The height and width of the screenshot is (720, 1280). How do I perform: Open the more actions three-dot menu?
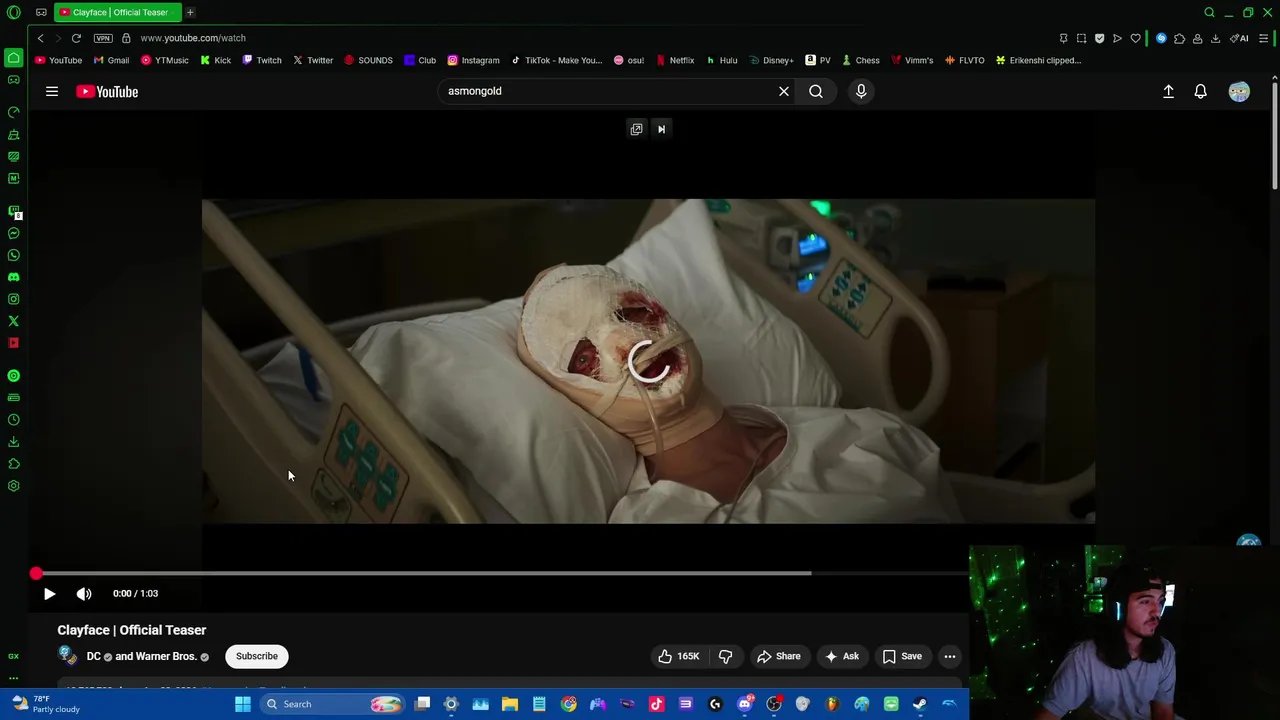coord(950,656)
